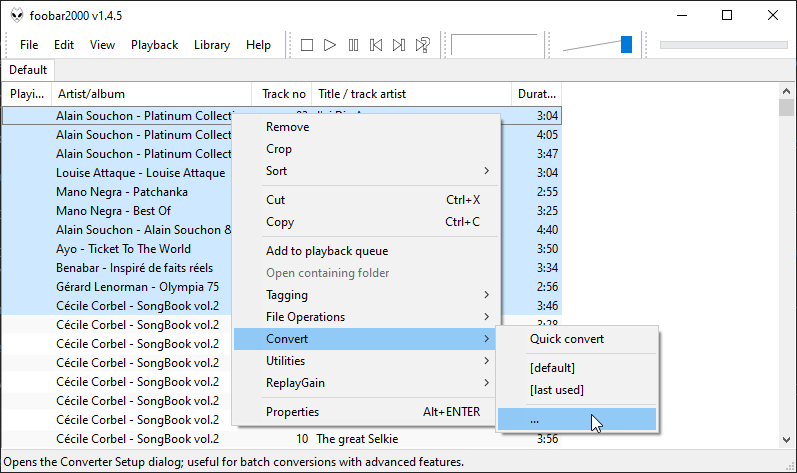Select Quick convert option
The width and height of the screenshot is (797, 473).
pos(567,339)
